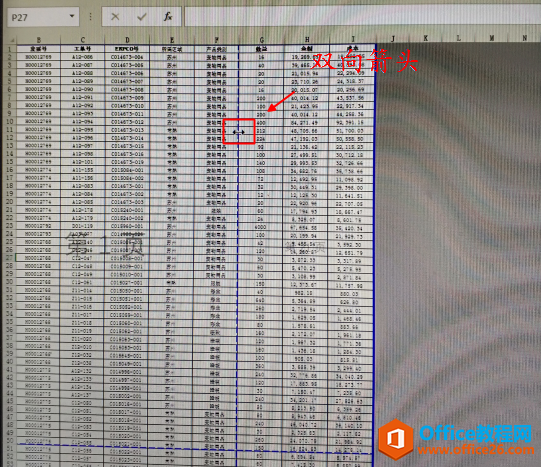Select row 50 header

(10, 441)
